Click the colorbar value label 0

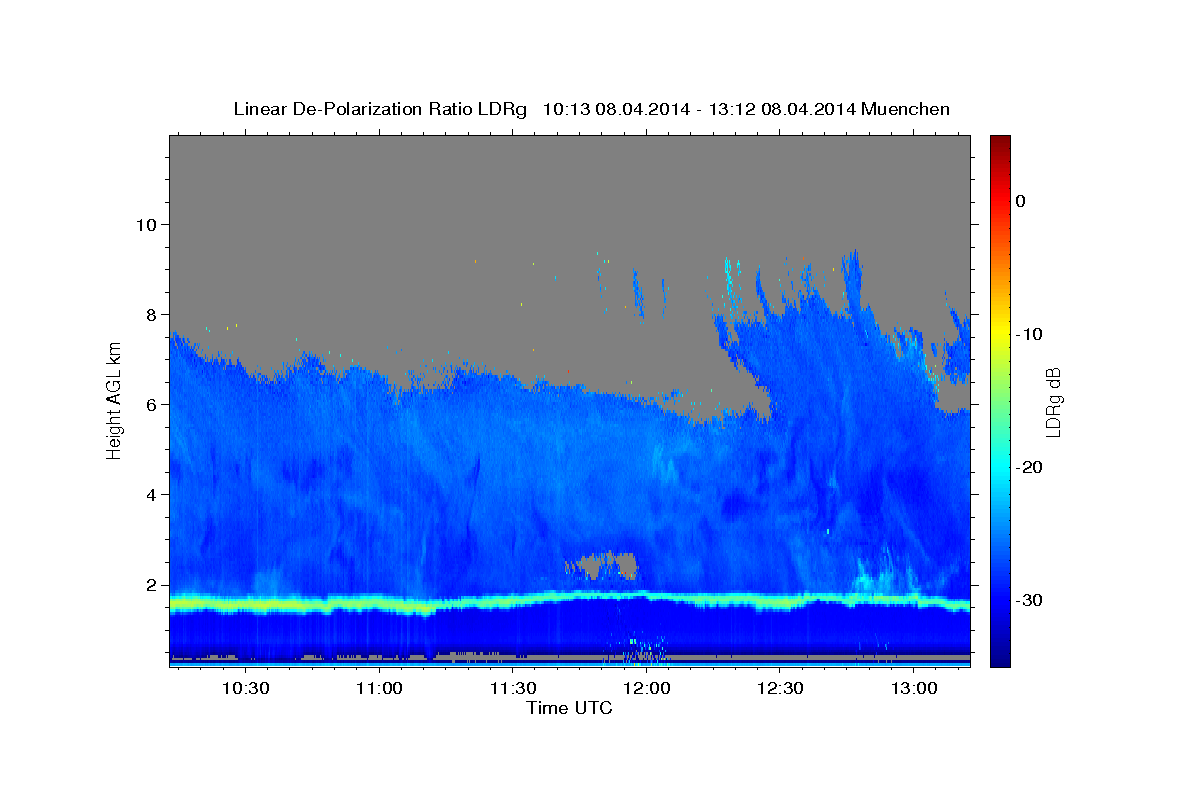click(1021, 201)
